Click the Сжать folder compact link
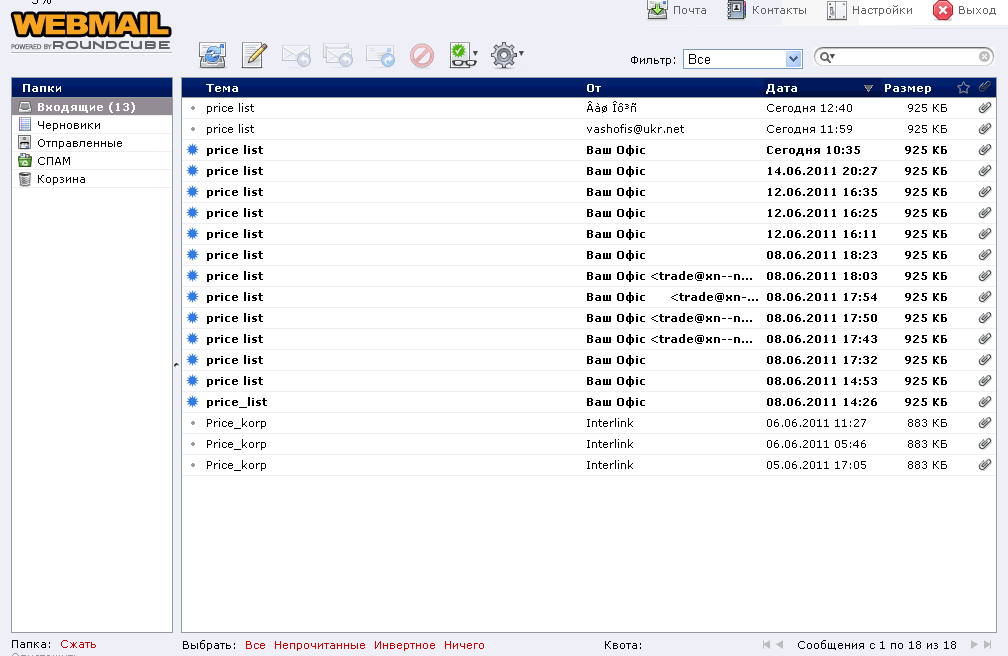 tap(78, 644)
